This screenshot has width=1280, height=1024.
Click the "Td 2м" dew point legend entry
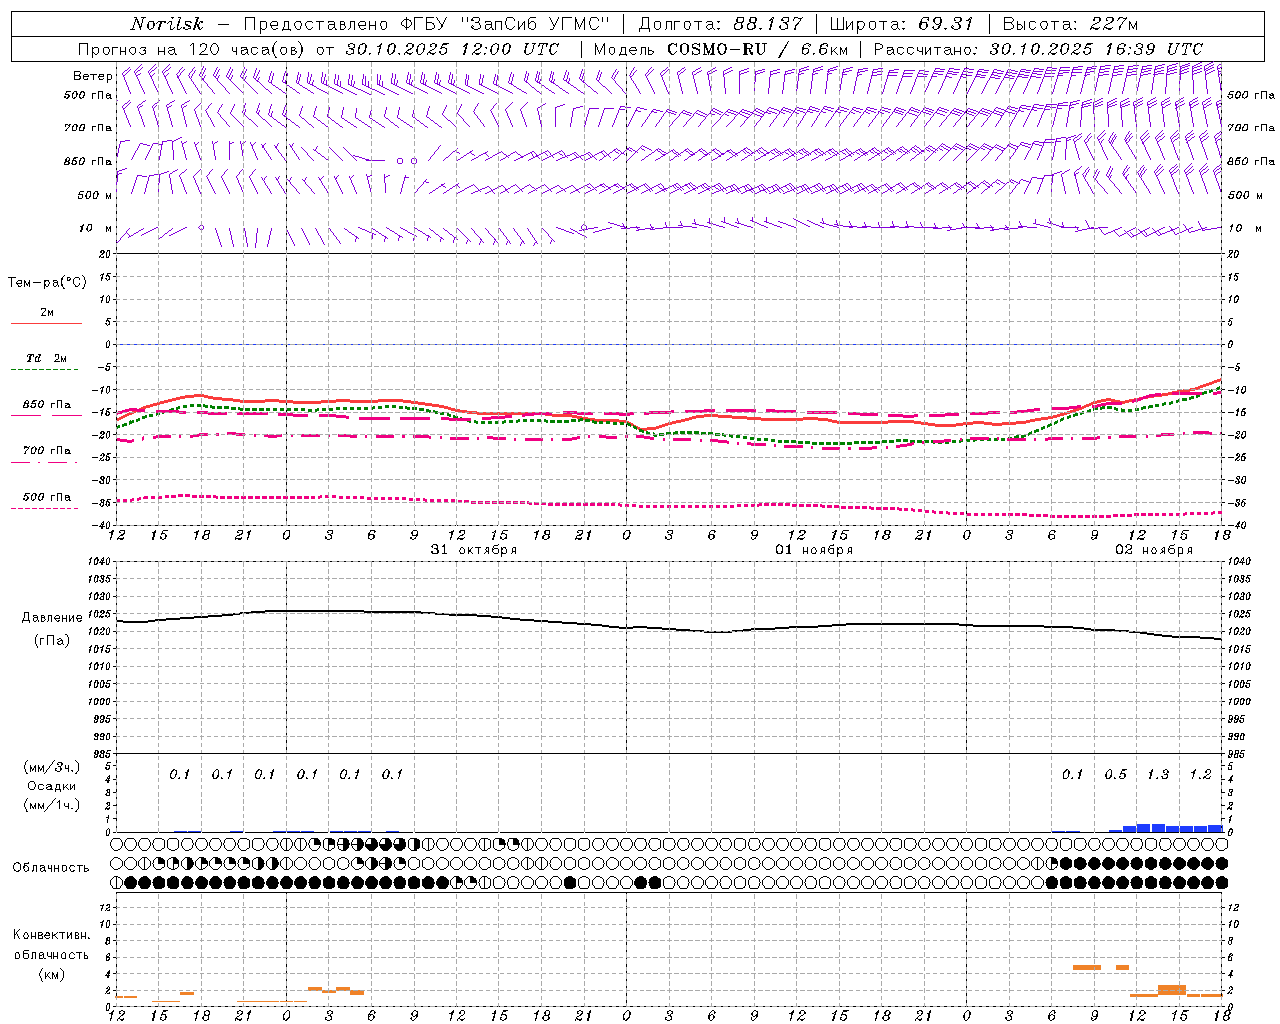47,358
